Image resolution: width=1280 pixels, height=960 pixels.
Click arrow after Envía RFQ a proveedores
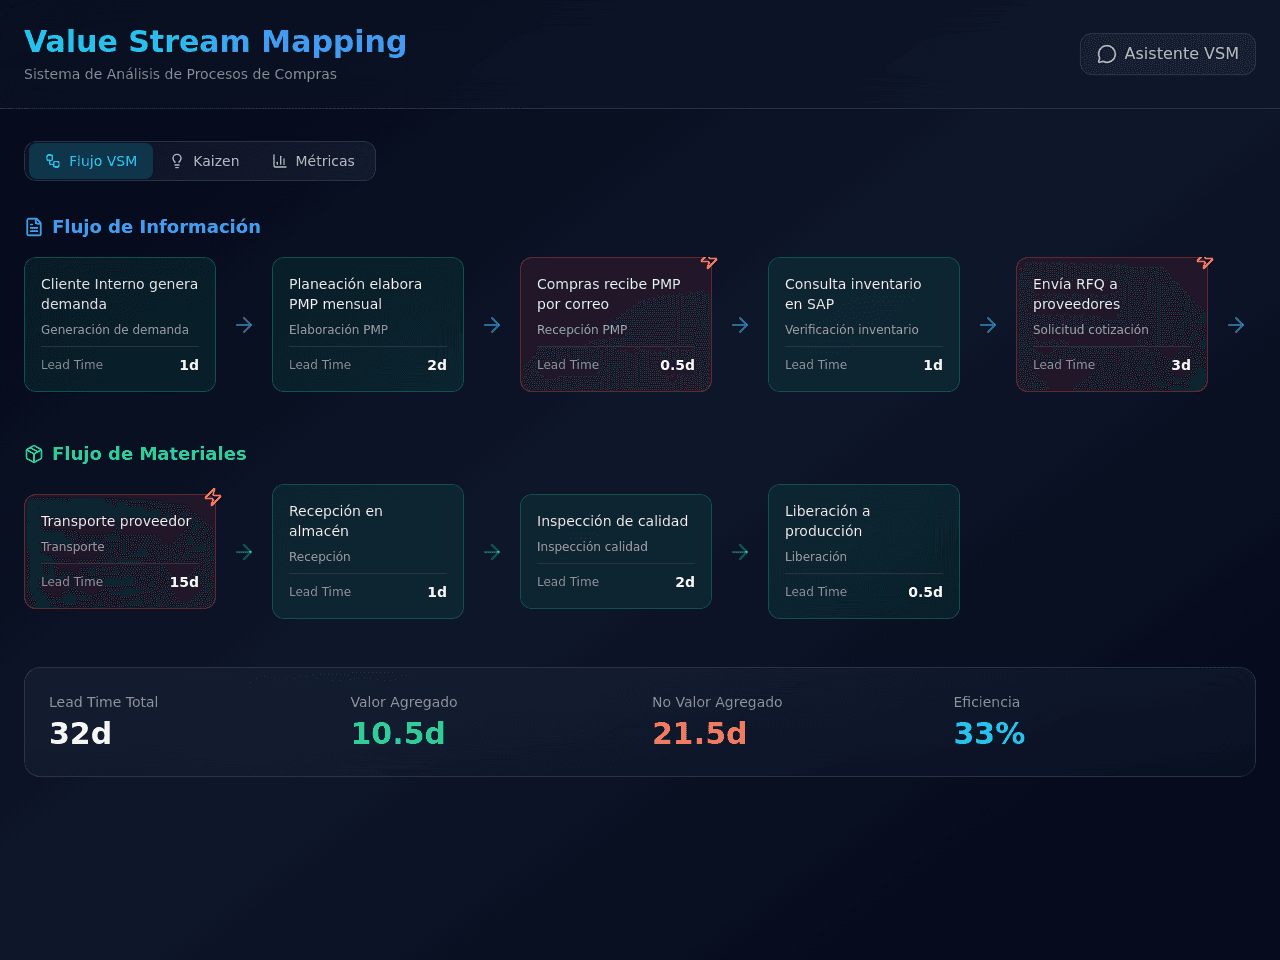click(x=1236, y=325)
